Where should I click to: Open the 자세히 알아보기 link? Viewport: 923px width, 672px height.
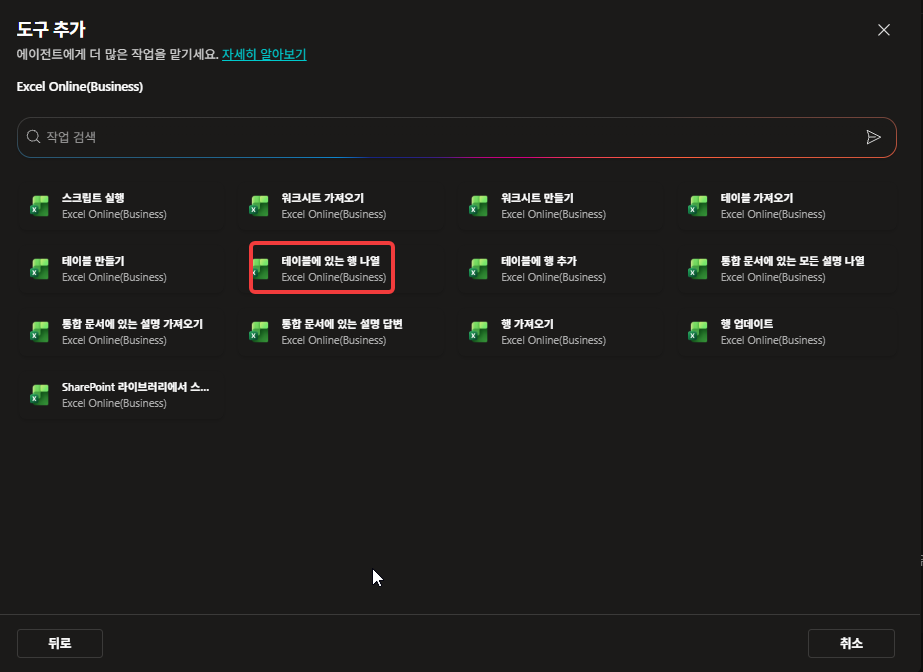point(264,54)
